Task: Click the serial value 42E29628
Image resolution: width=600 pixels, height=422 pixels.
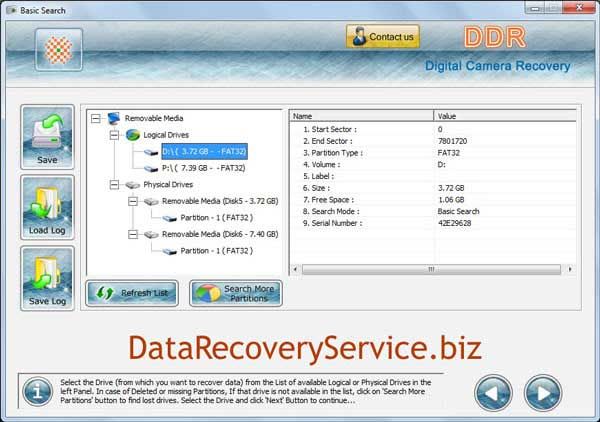Action: 455,223
